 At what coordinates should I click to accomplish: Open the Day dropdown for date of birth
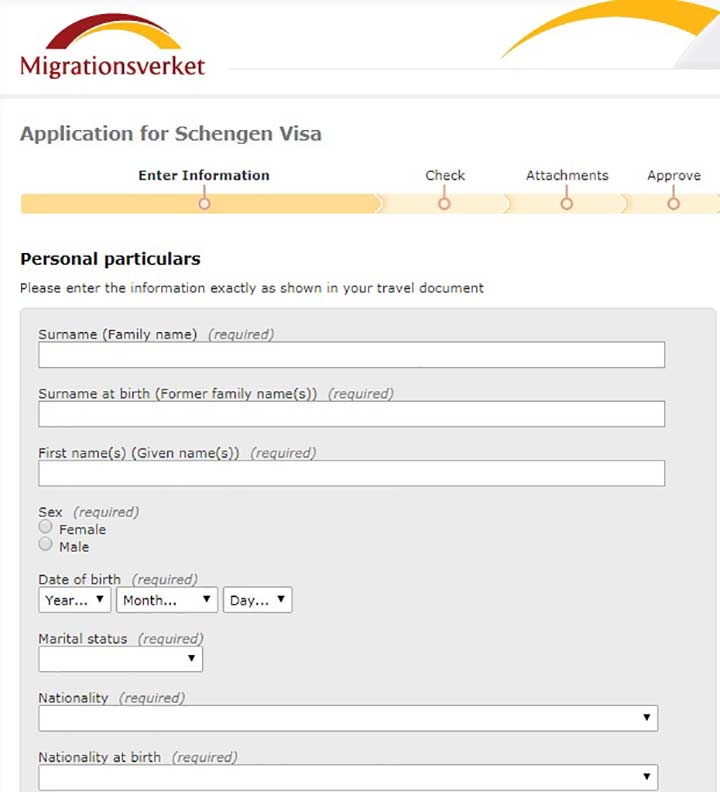tap(258, 600)
